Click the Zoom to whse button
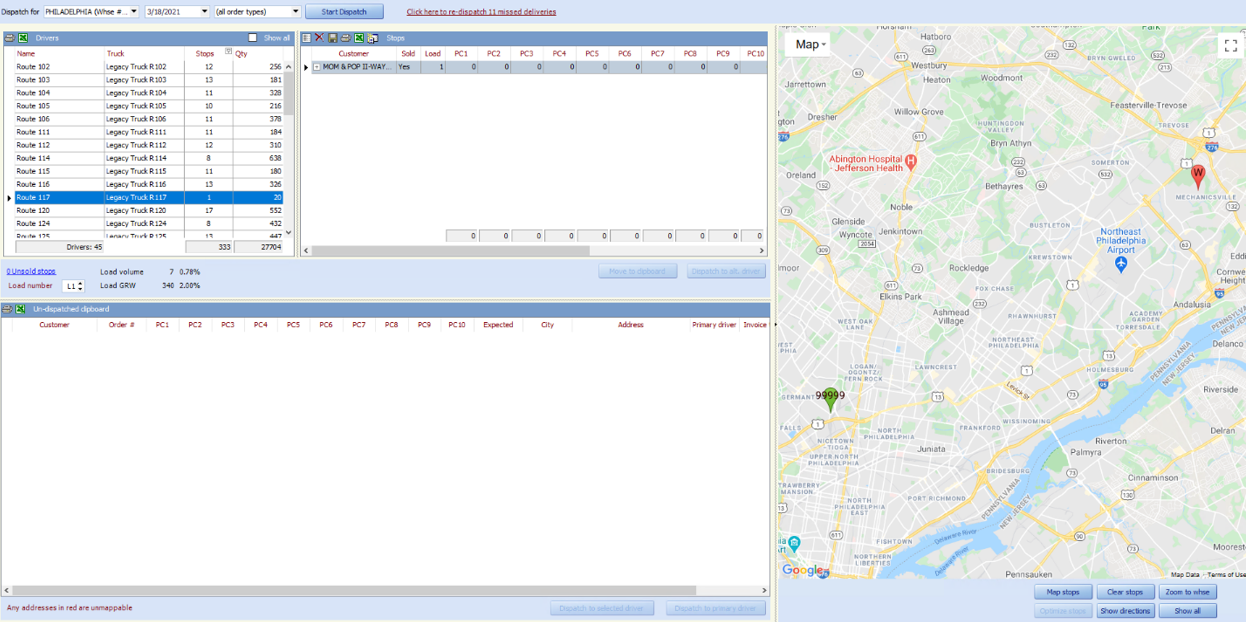Image resolution: width=1246 pixels, height=622 pixels. 1188,592
